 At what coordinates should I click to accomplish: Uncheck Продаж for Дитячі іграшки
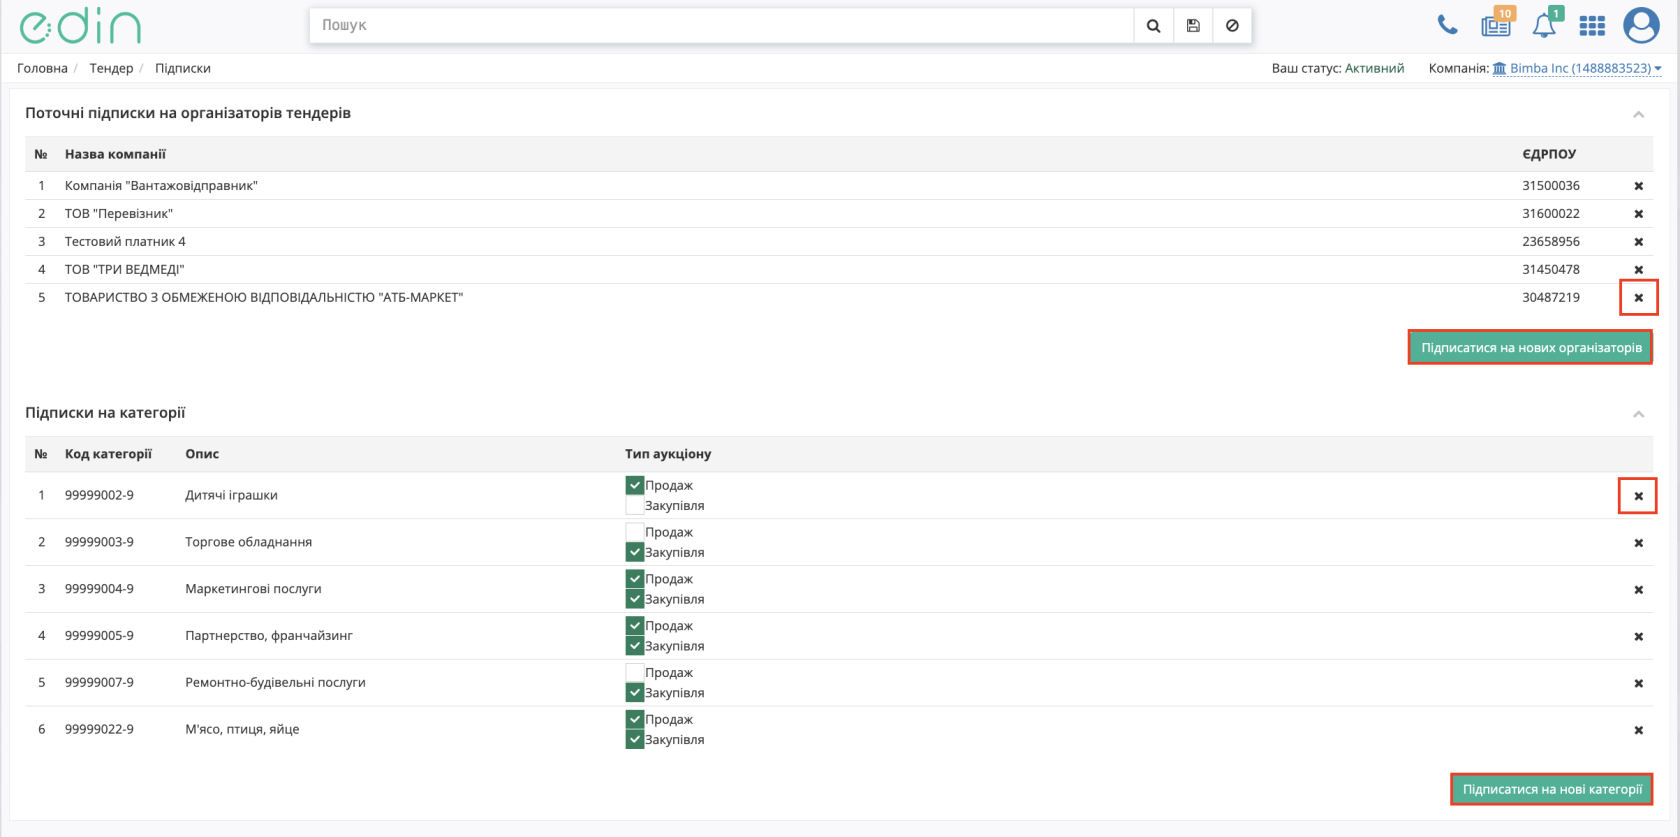tap(634, 485)
